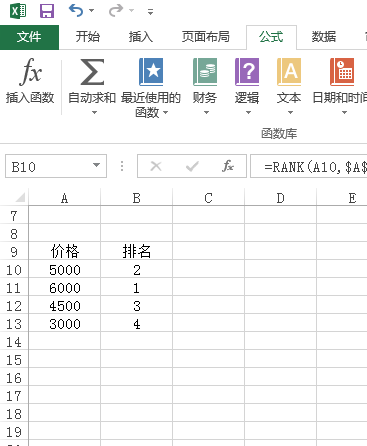367x446 pixels.
Task: Select cell with value 6000
Action: (65, 288)
